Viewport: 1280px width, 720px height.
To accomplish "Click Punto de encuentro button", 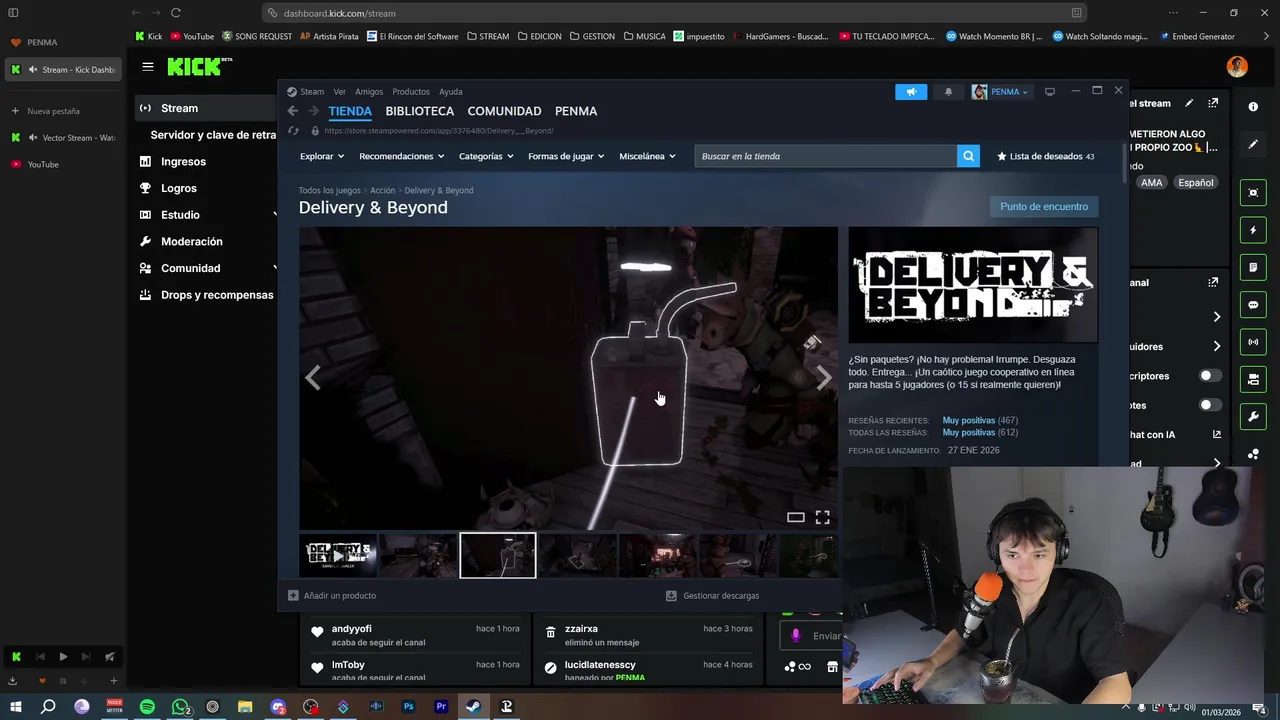I will 1044,207.
